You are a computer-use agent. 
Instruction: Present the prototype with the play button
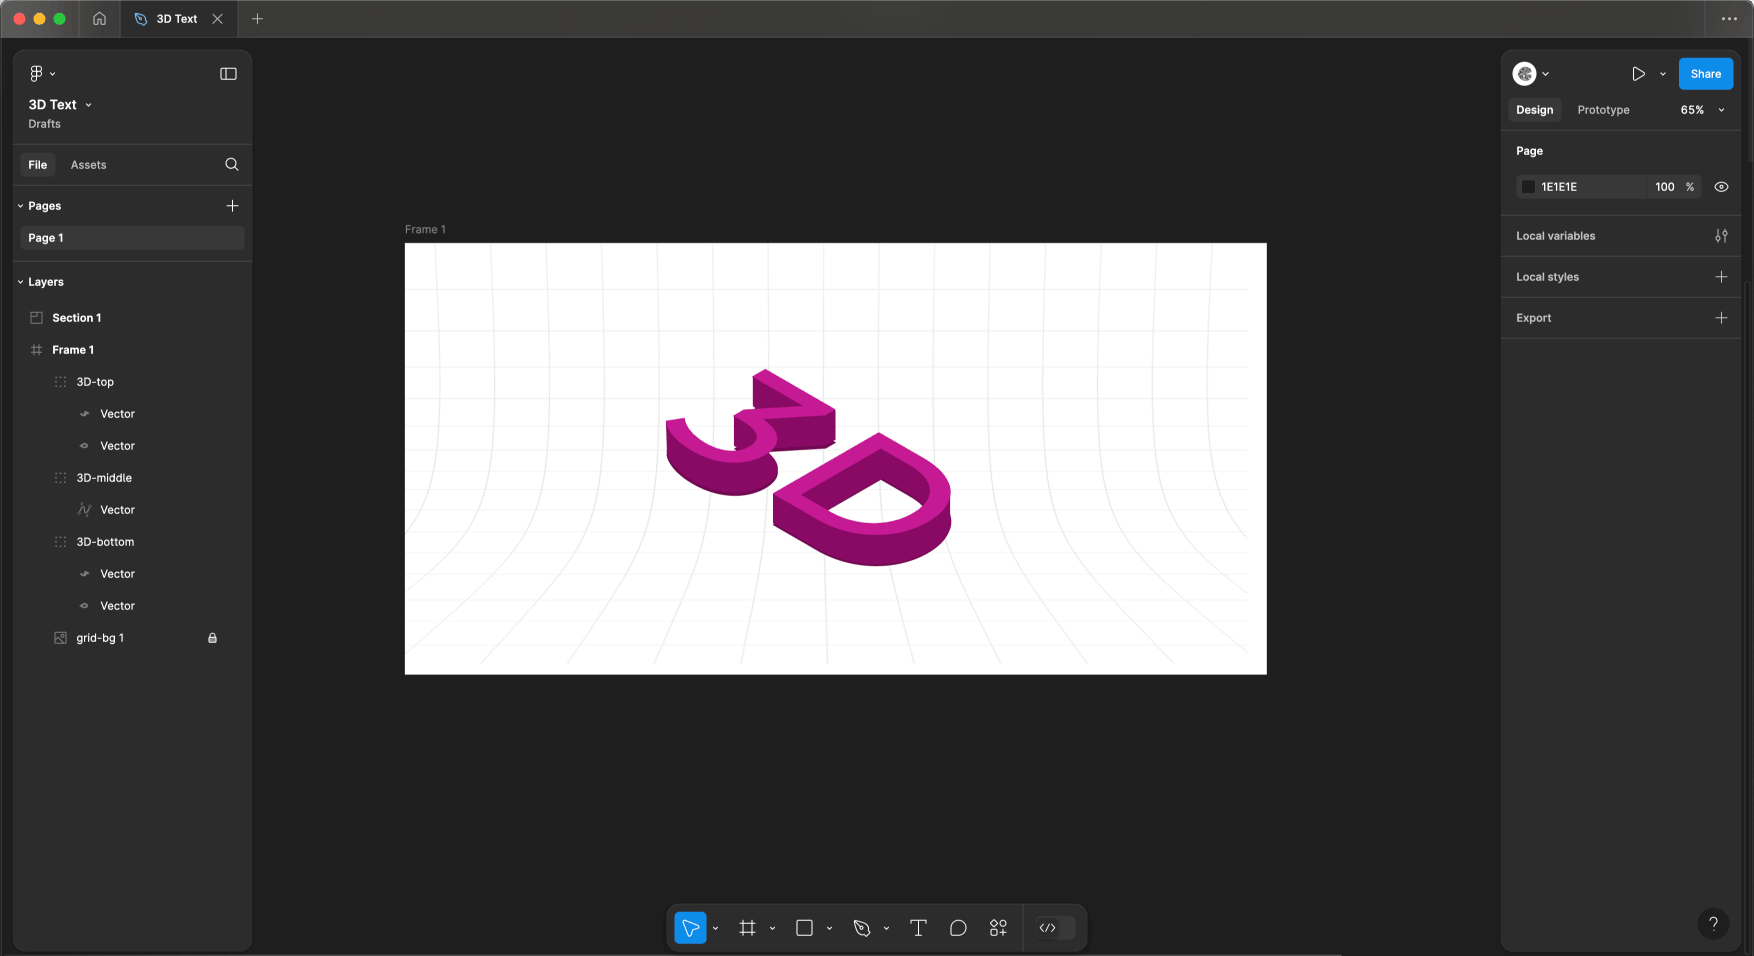tap(1638, 74)
